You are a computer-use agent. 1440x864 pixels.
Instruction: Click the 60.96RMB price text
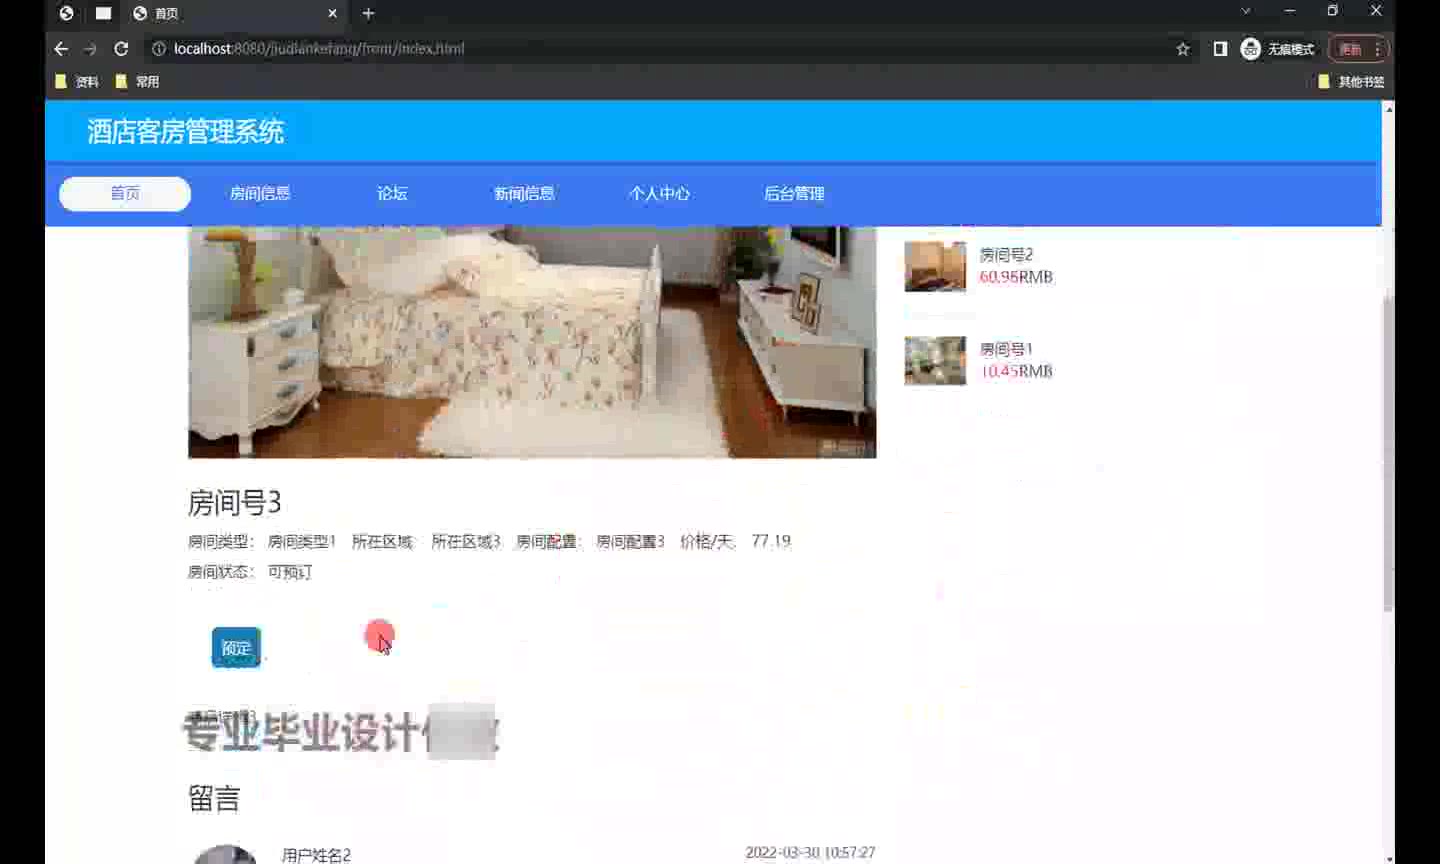tap(1016, 277)
